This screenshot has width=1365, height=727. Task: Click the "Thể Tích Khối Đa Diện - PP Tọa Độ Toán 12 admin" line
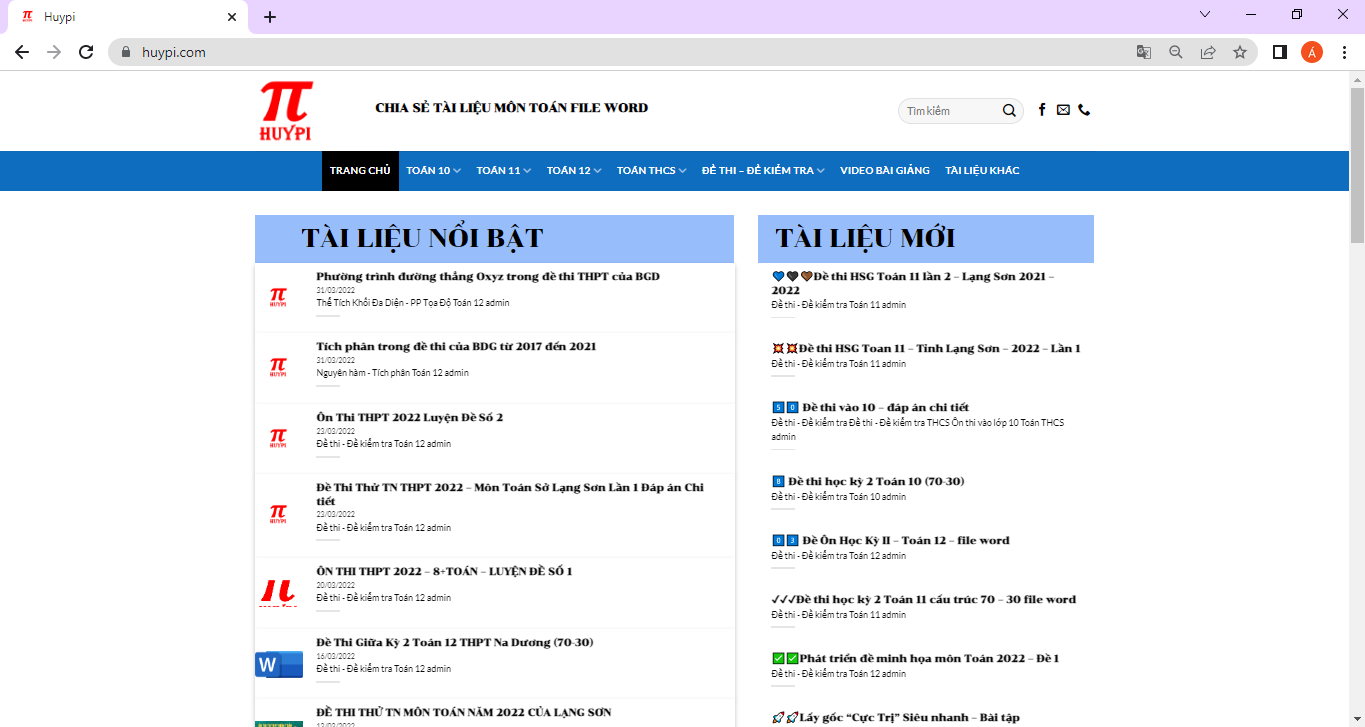(413, 303)
